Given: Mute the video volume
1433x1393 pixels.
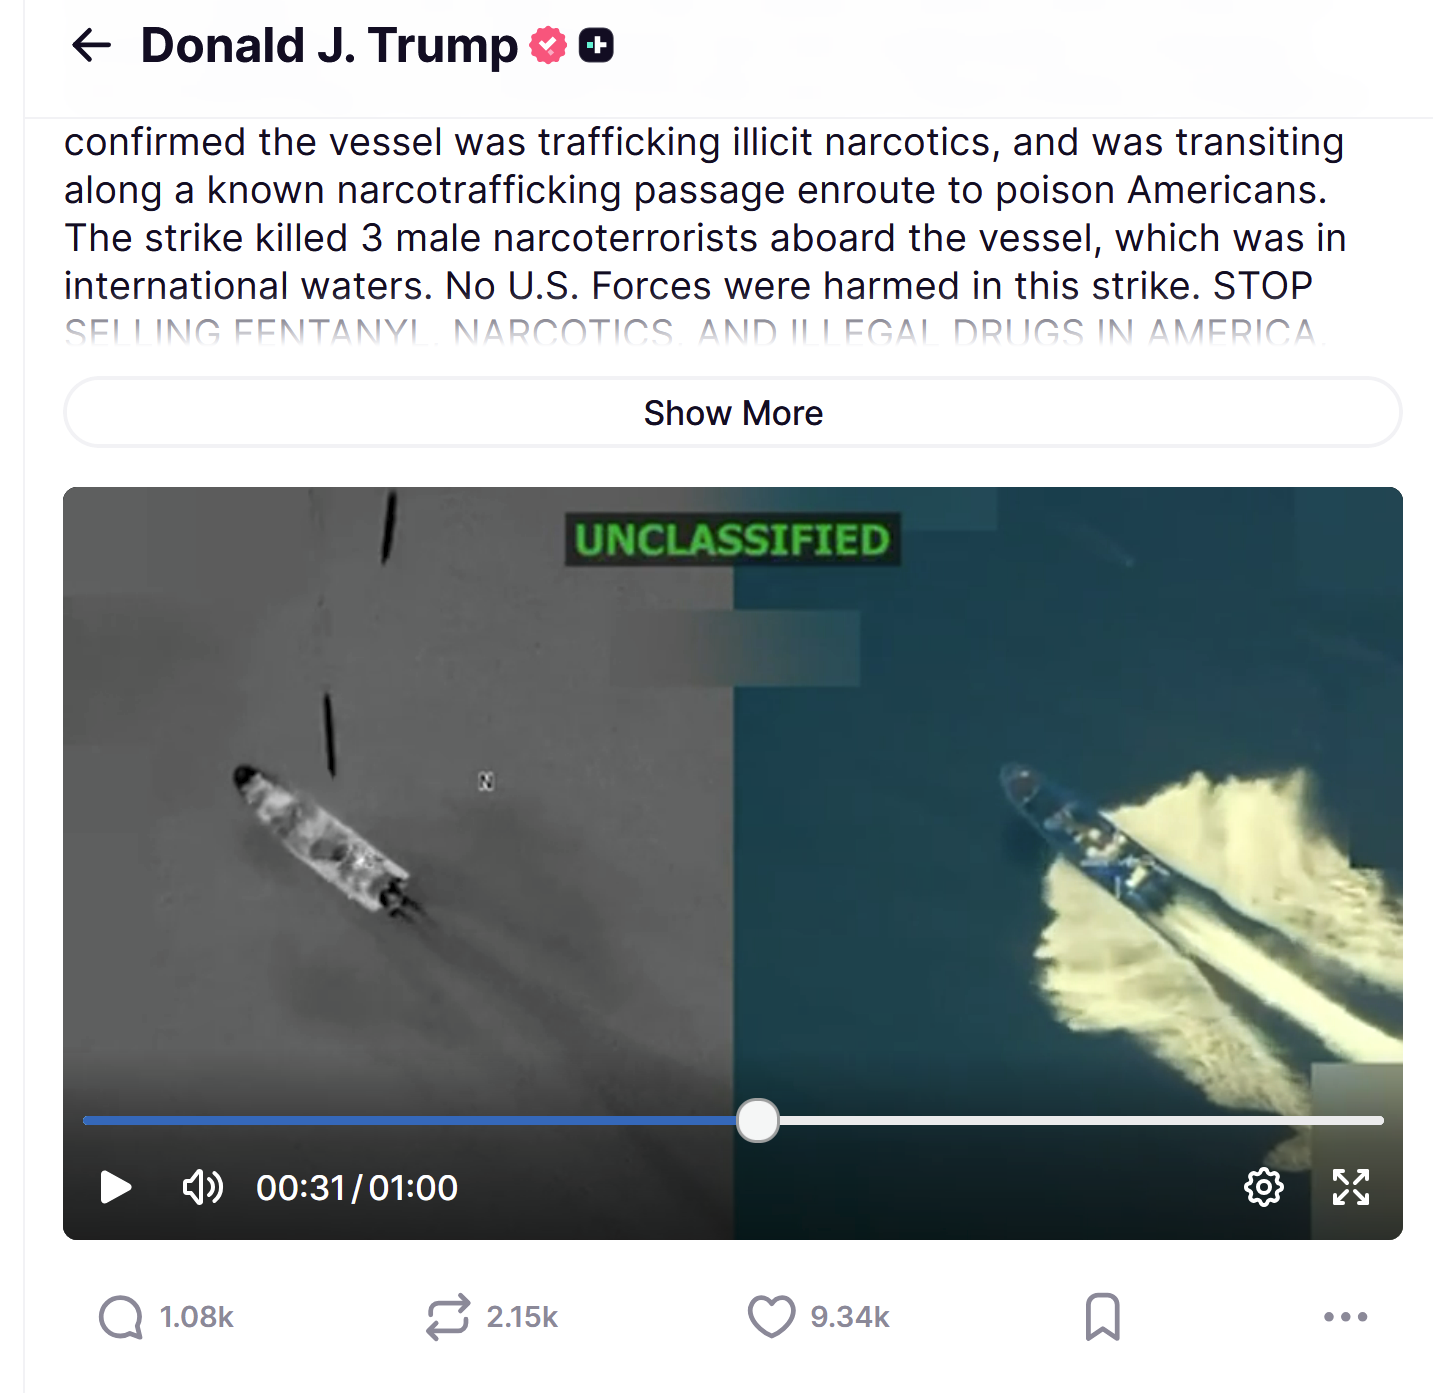Looking at the screenshot, I should tap(203, 1188).
